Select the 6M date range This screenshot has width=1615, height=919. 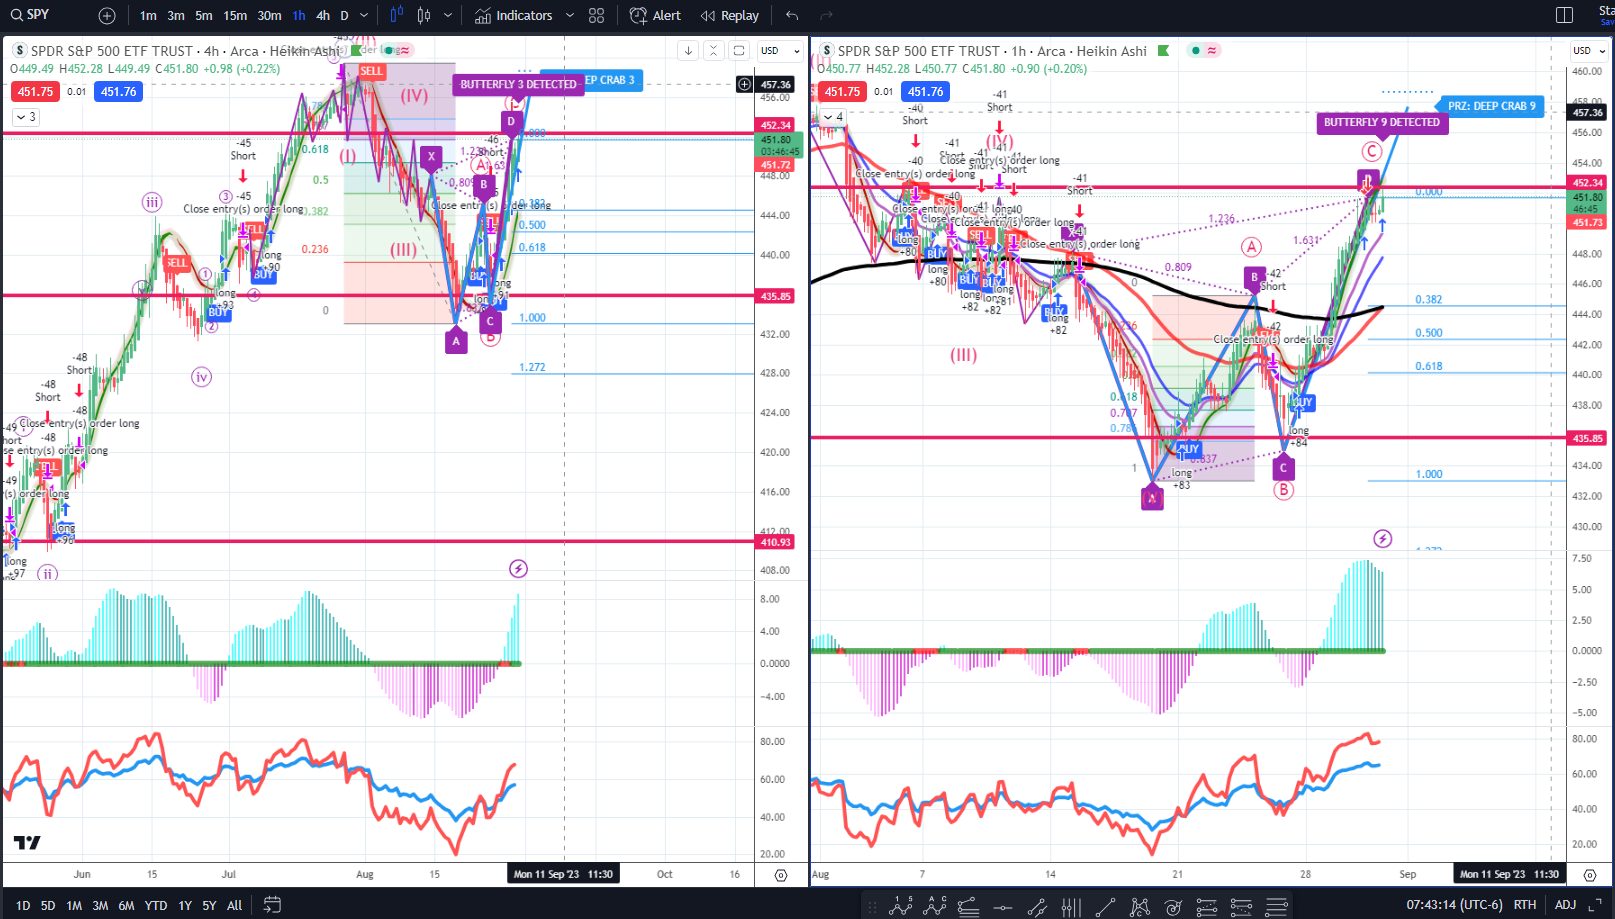pos(126,906)
